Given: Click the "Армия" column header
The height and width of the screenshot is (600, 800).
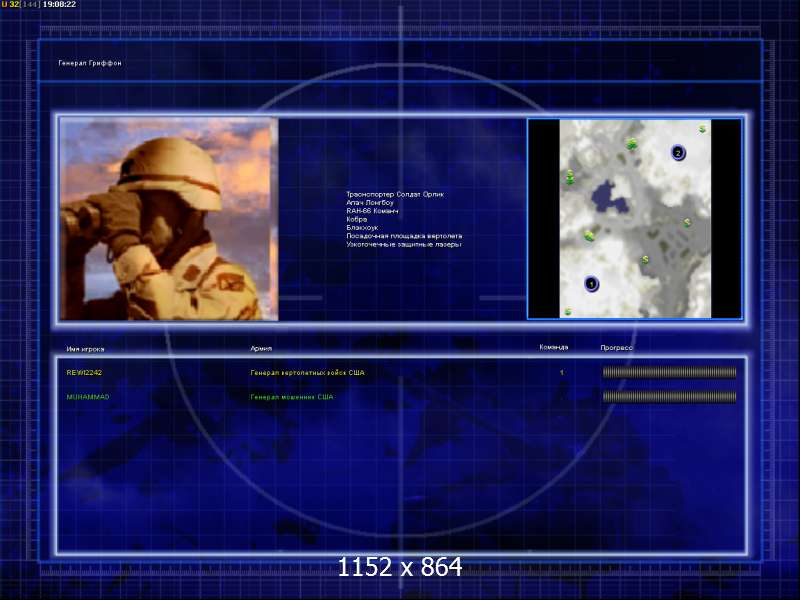Looking at the screenshot, I should point(261,348).
